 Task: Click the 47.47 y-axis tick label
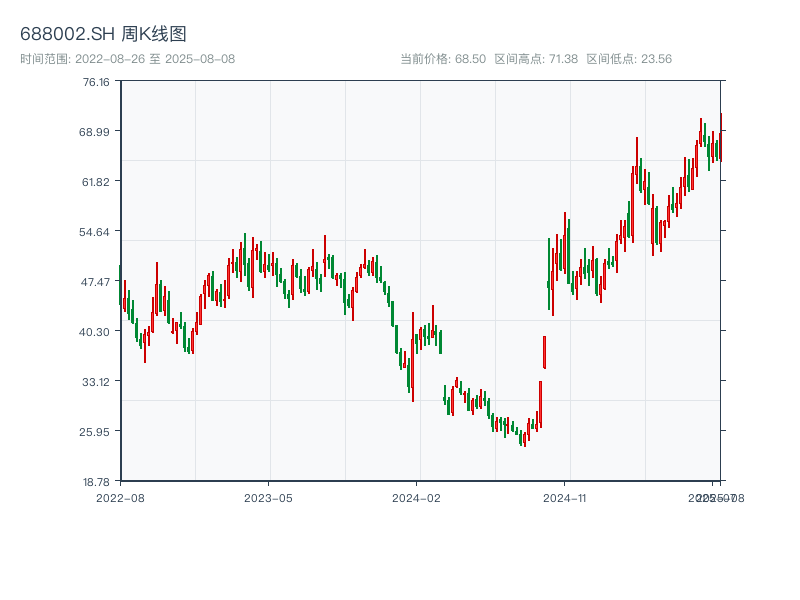[x=96, y=282]
